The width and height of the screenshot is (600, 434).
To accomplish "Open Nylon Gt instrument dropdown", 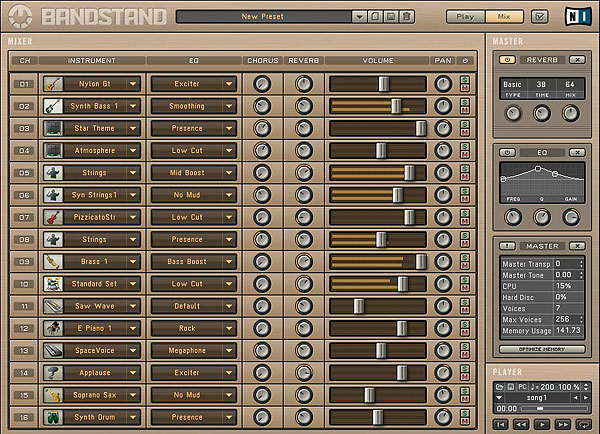I will tap(133, 84).
